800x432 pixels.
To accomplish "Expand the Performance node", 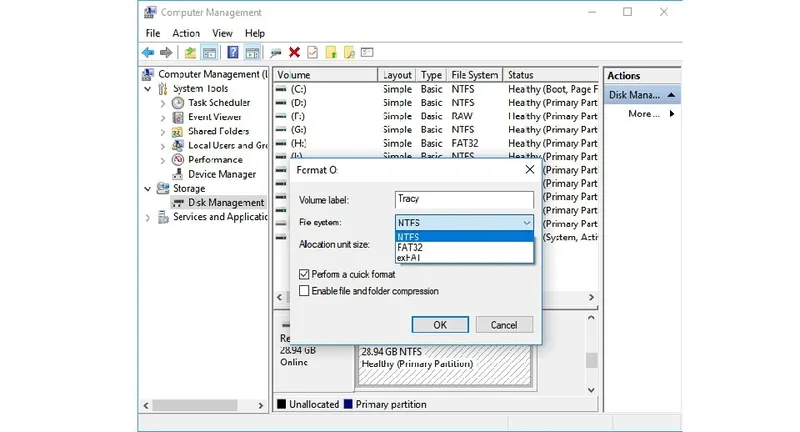I will pyautogui.click(x=163, y=161).
